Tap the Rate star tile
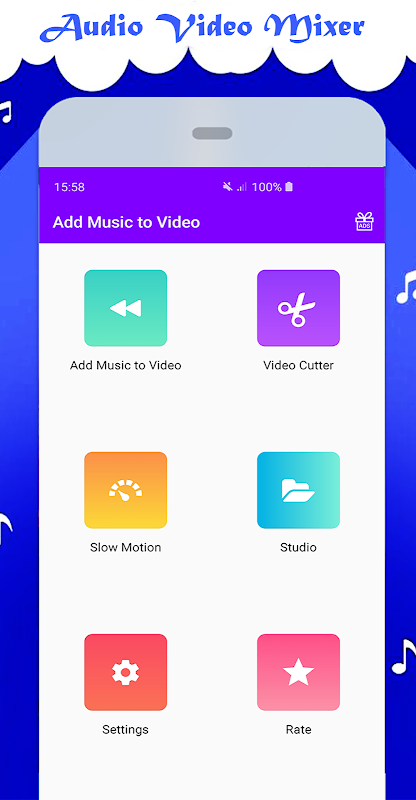 pos(299,672)
